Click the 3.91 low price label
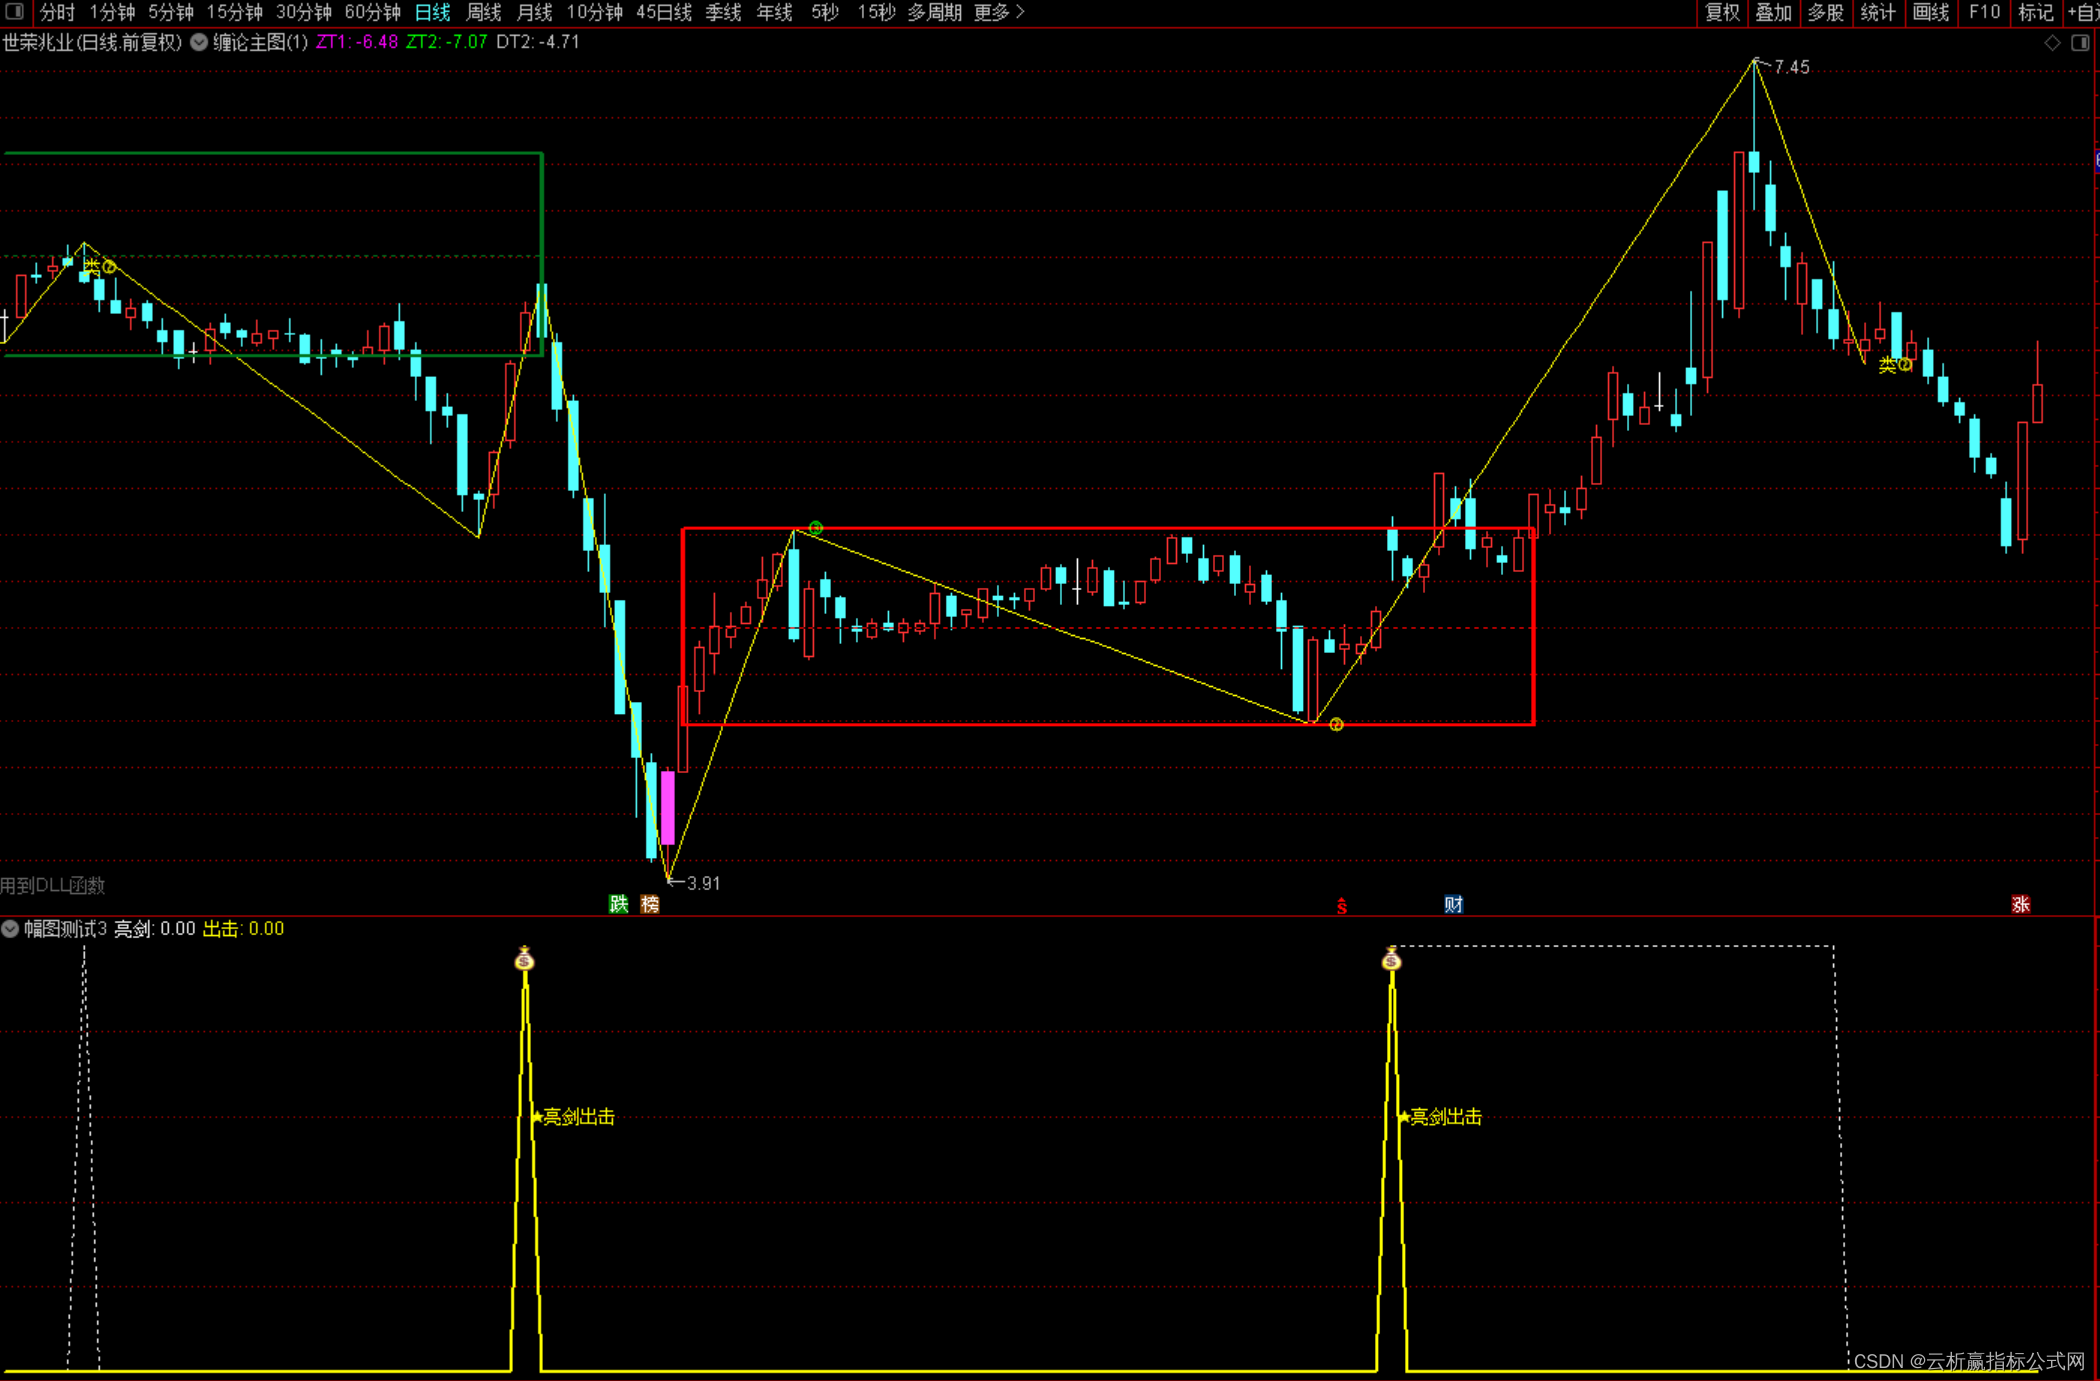The height and width of the screenshot is (1381, 2100). [704, 883]
